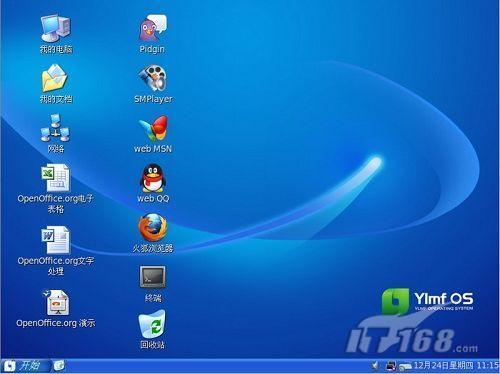Click the quick-launch icon beside 开始
The height and width of the screenshot is (374, 500).
pyautogui.click(x=59, y=366)
